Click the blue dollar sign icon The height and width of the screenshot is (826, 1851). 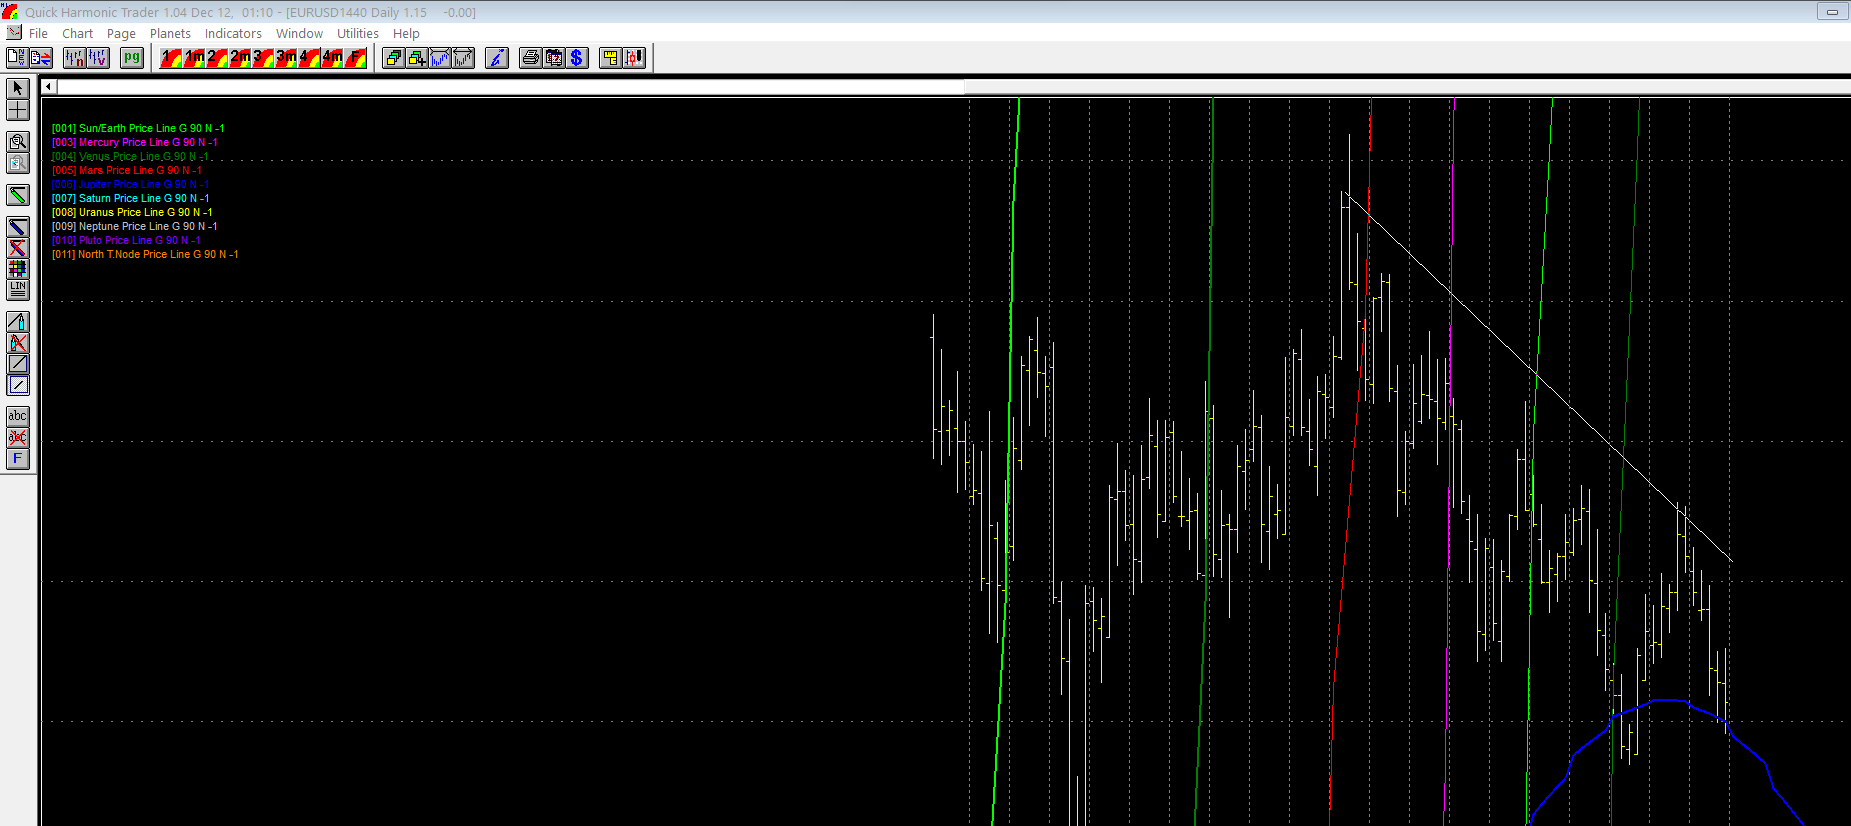point(577,58)
